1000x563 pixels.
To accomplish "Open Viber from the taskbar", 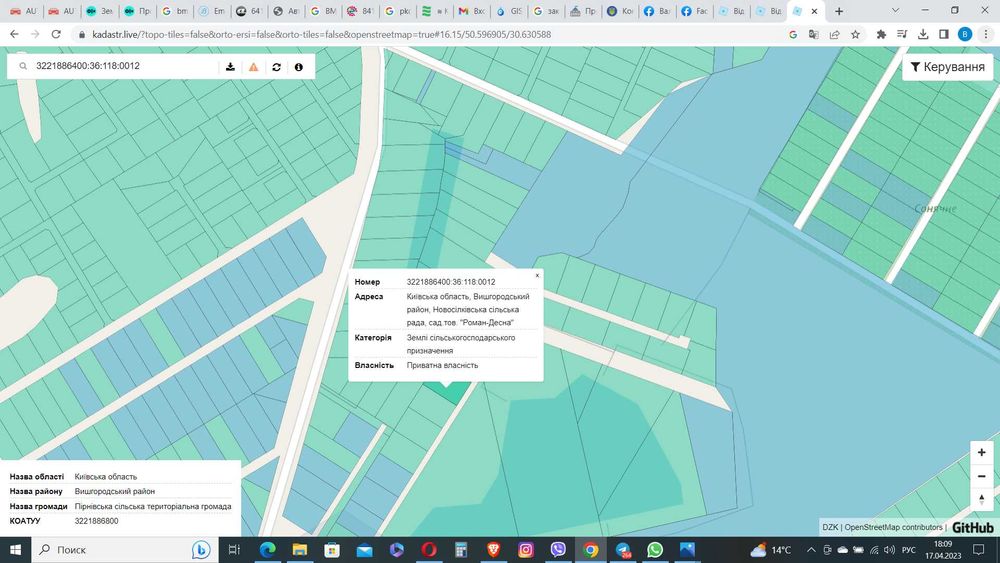I will (558, 549).
